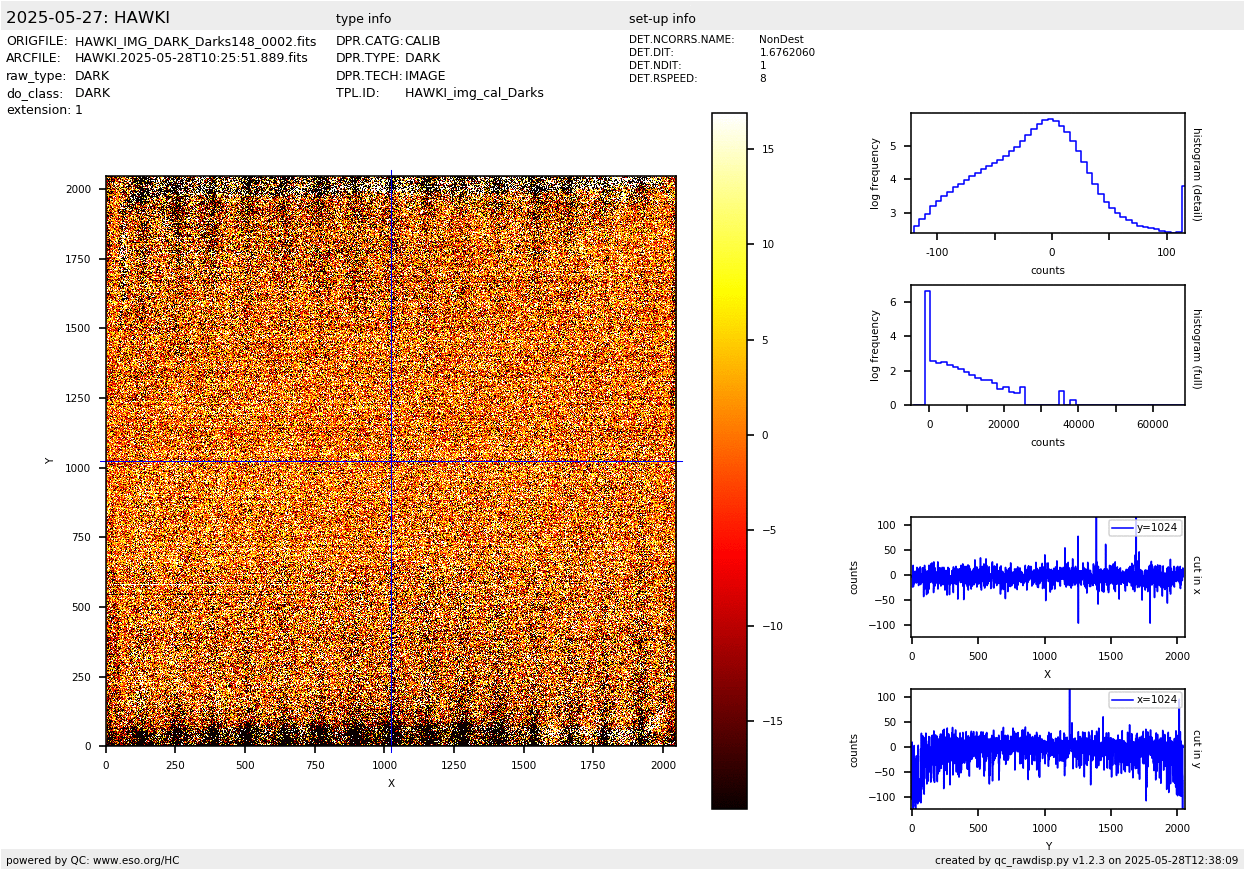The image size is (1245, 870).
Task: Click the DET.DIT value 1.6762060
Action: (787, 53)
